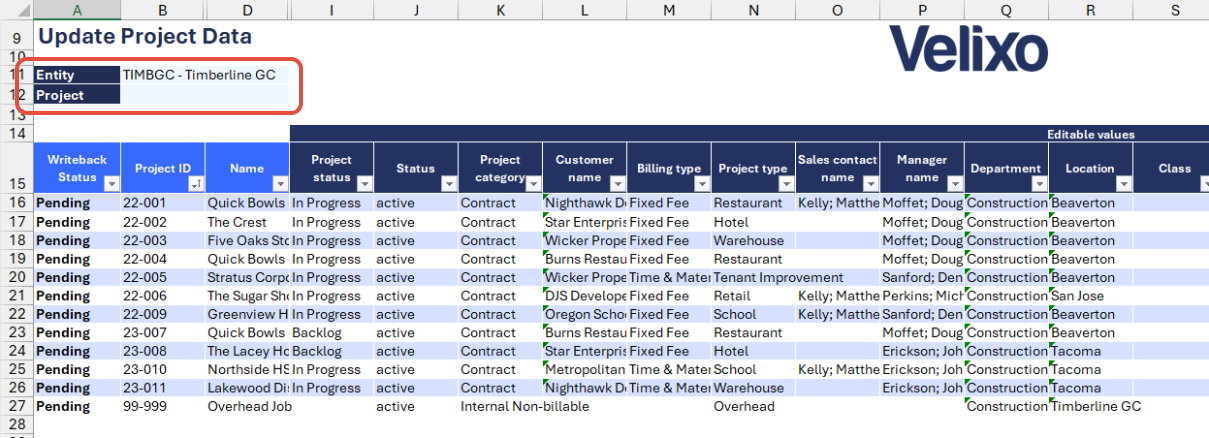Open the Project category filter dropdown
The width and height of the screenshot is (1209, 438).
tap(532, 184)
